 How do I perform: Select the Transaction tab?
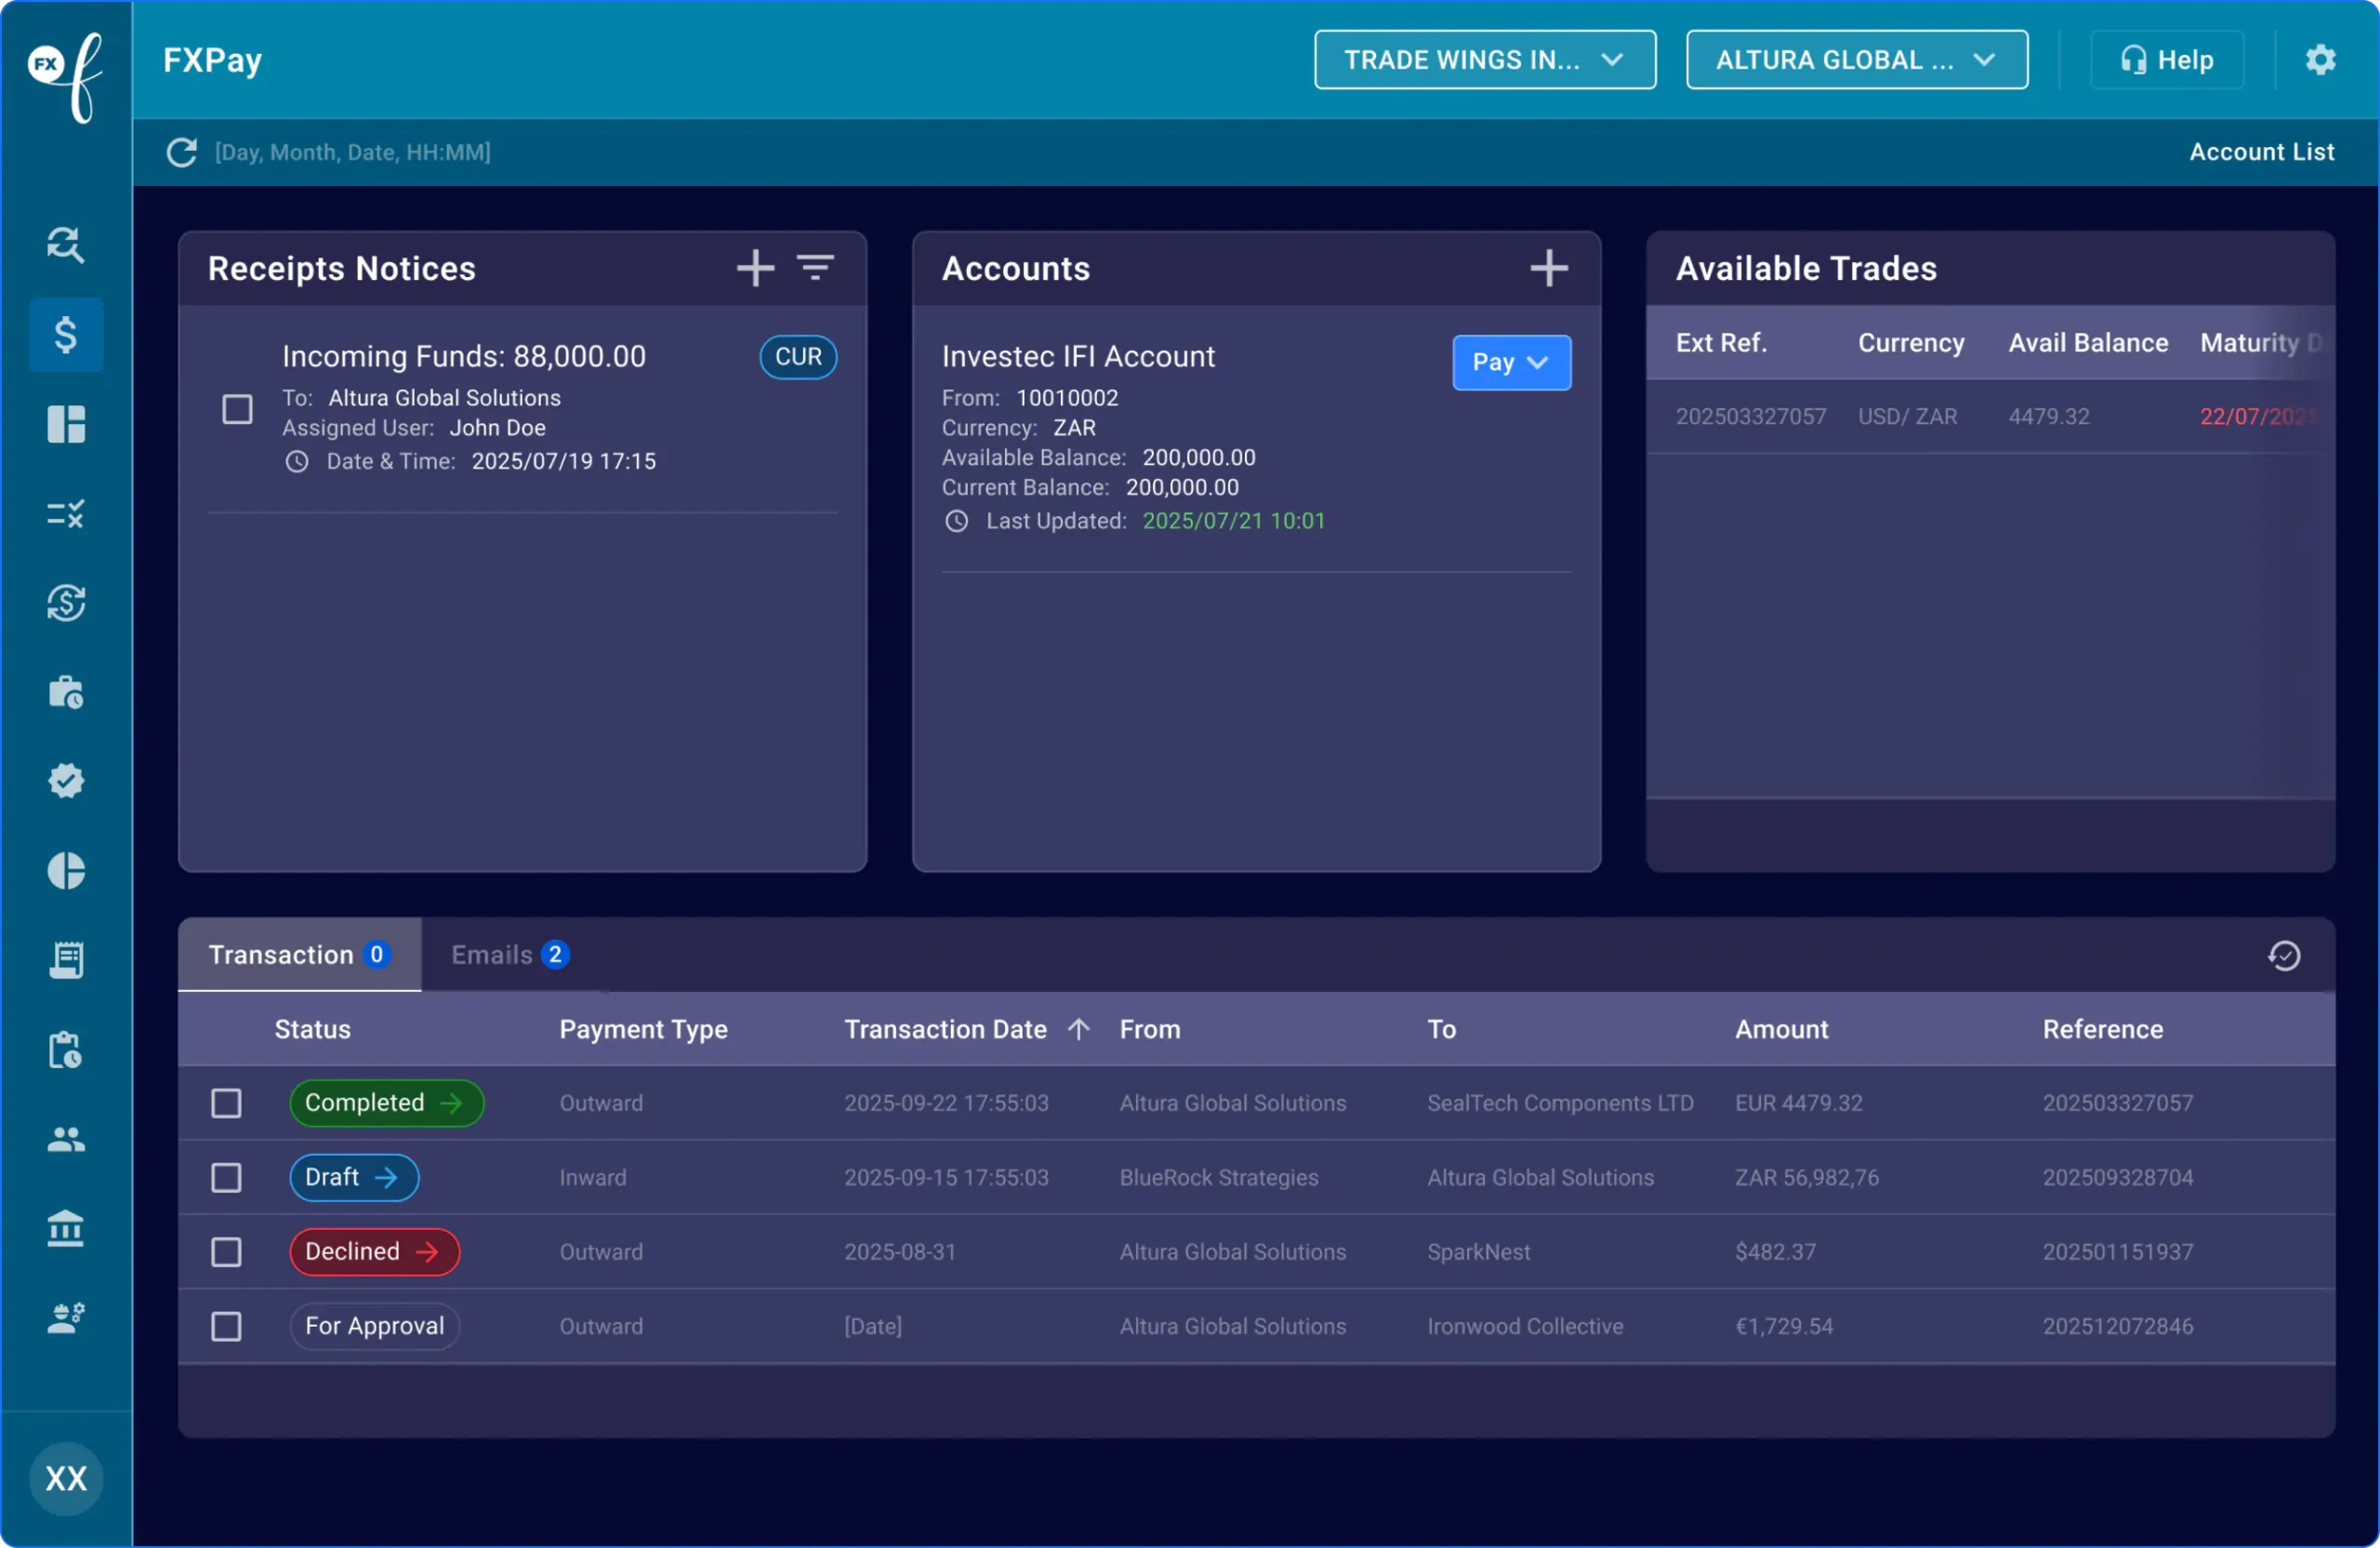[298, 955]
